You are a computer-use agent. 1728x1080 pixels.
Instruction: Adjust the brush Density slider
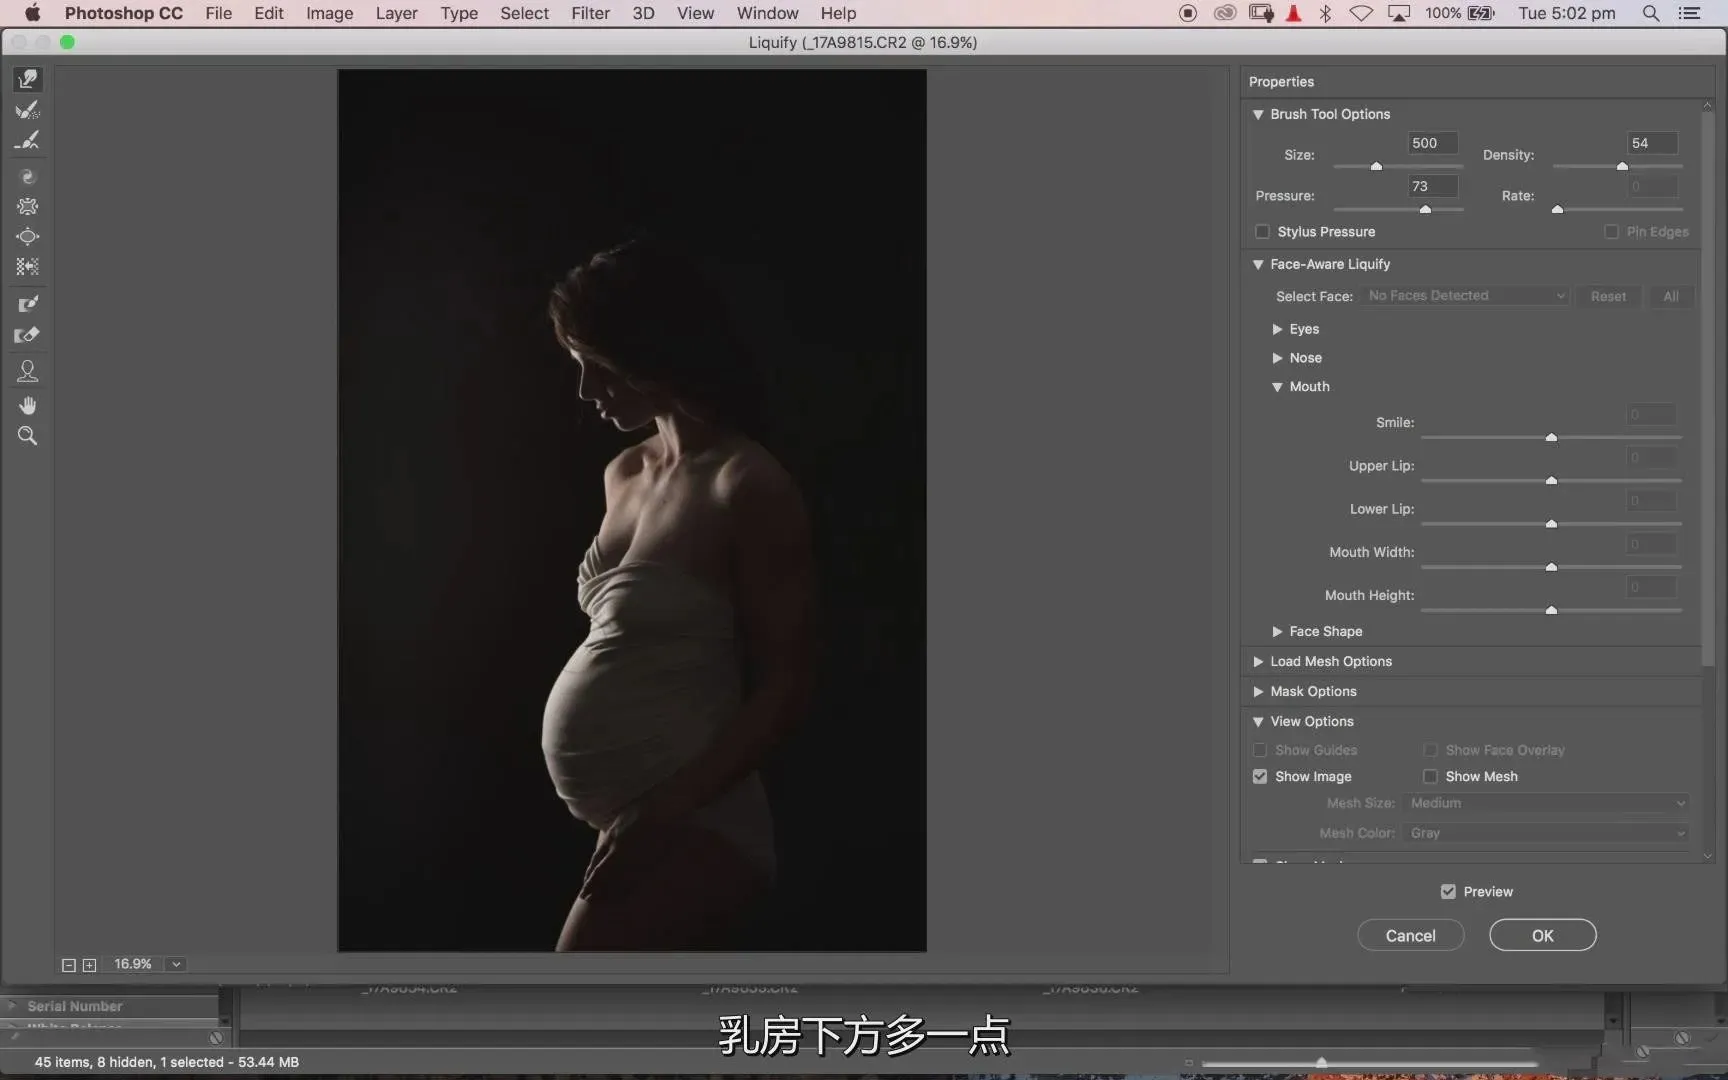[1622, 166]
